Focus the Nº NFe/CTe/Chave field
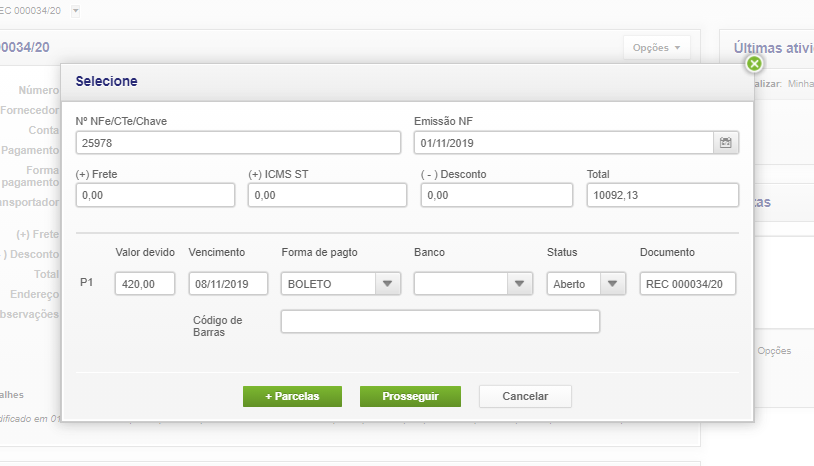The height and width of the screenshot is (466, 814). (x=238, y=143)
